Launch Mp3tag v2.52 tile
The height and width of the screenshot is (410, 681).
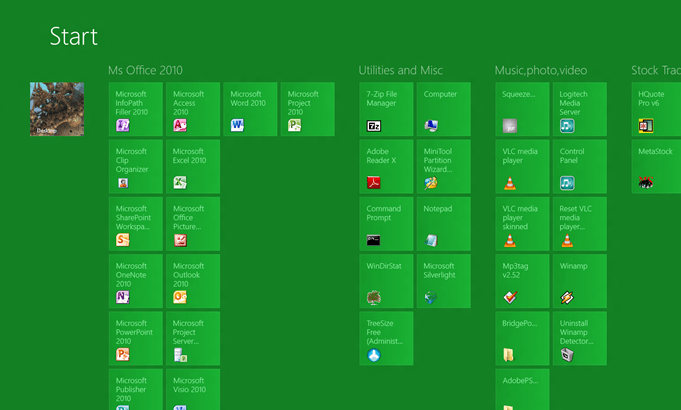pos(522,281)
